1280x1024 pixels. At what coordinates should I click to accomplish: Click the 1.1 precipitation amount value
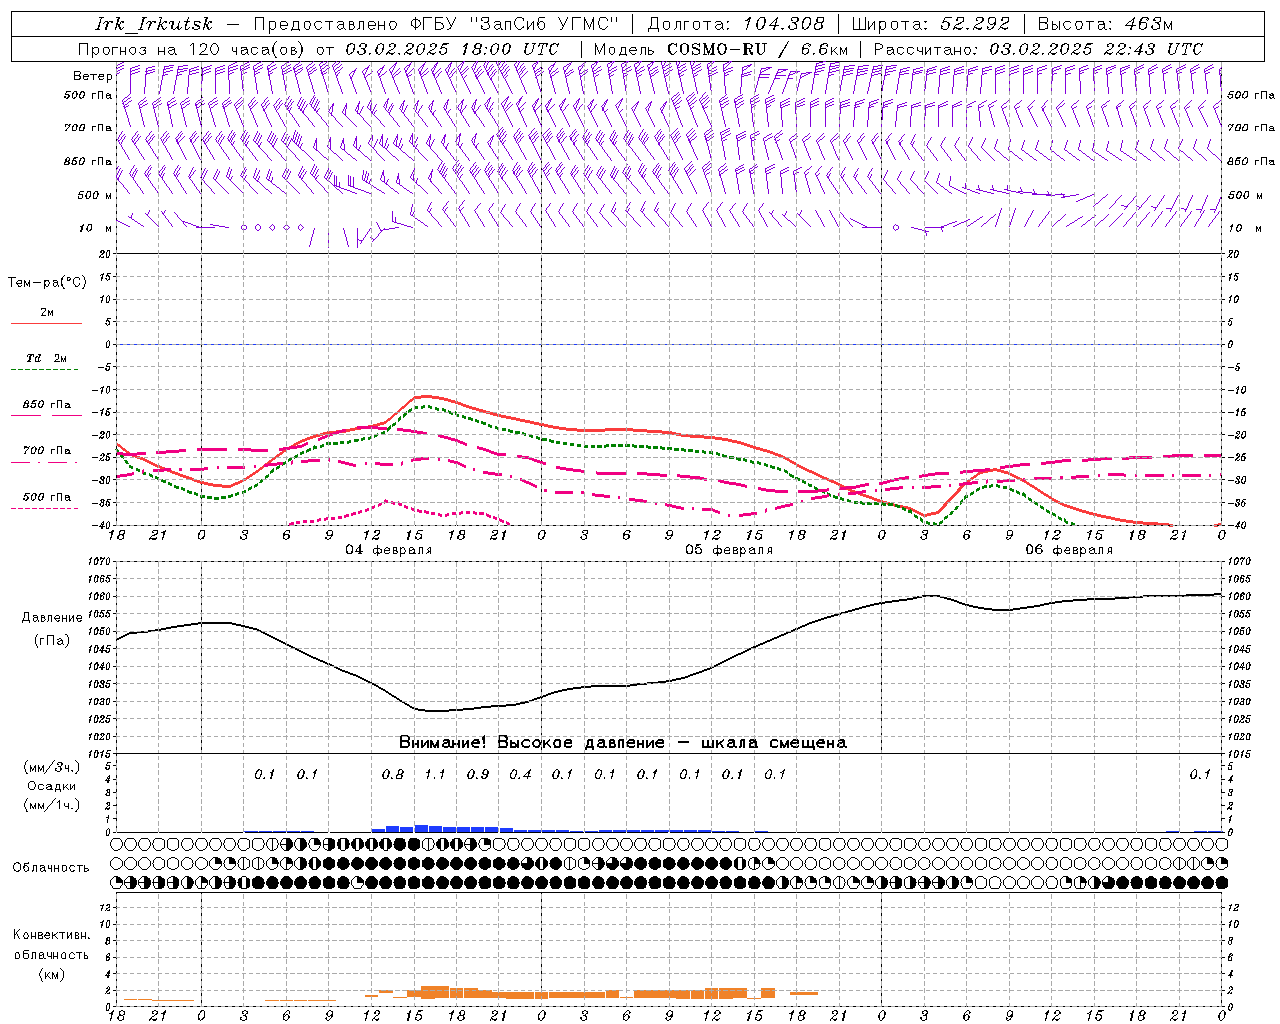click(x=435, y=774)
